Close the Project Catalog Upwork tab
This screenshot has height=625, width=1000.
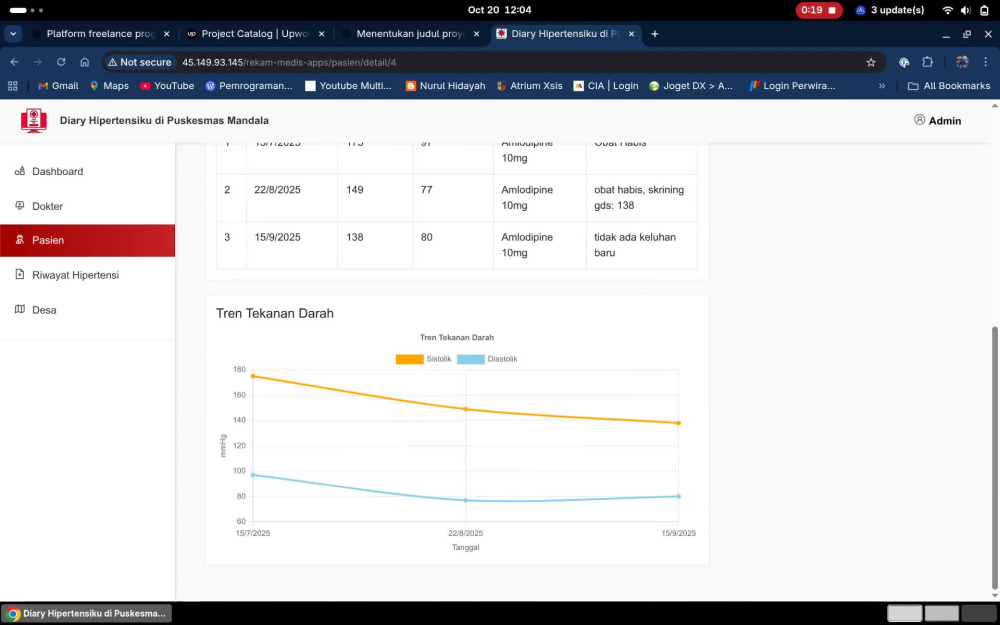click(x=321, y=34)
